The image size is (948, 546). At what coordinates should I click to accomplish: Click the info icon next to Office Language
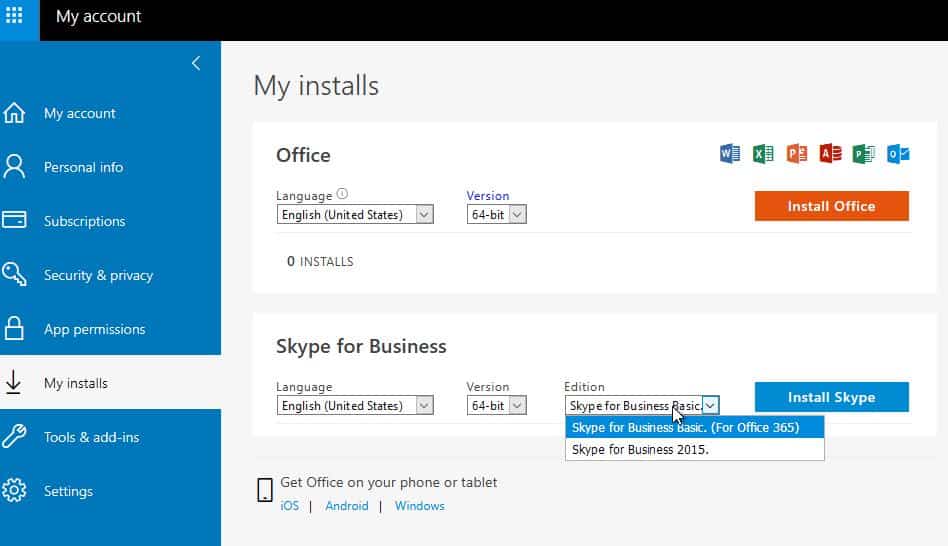pos(342,193)
